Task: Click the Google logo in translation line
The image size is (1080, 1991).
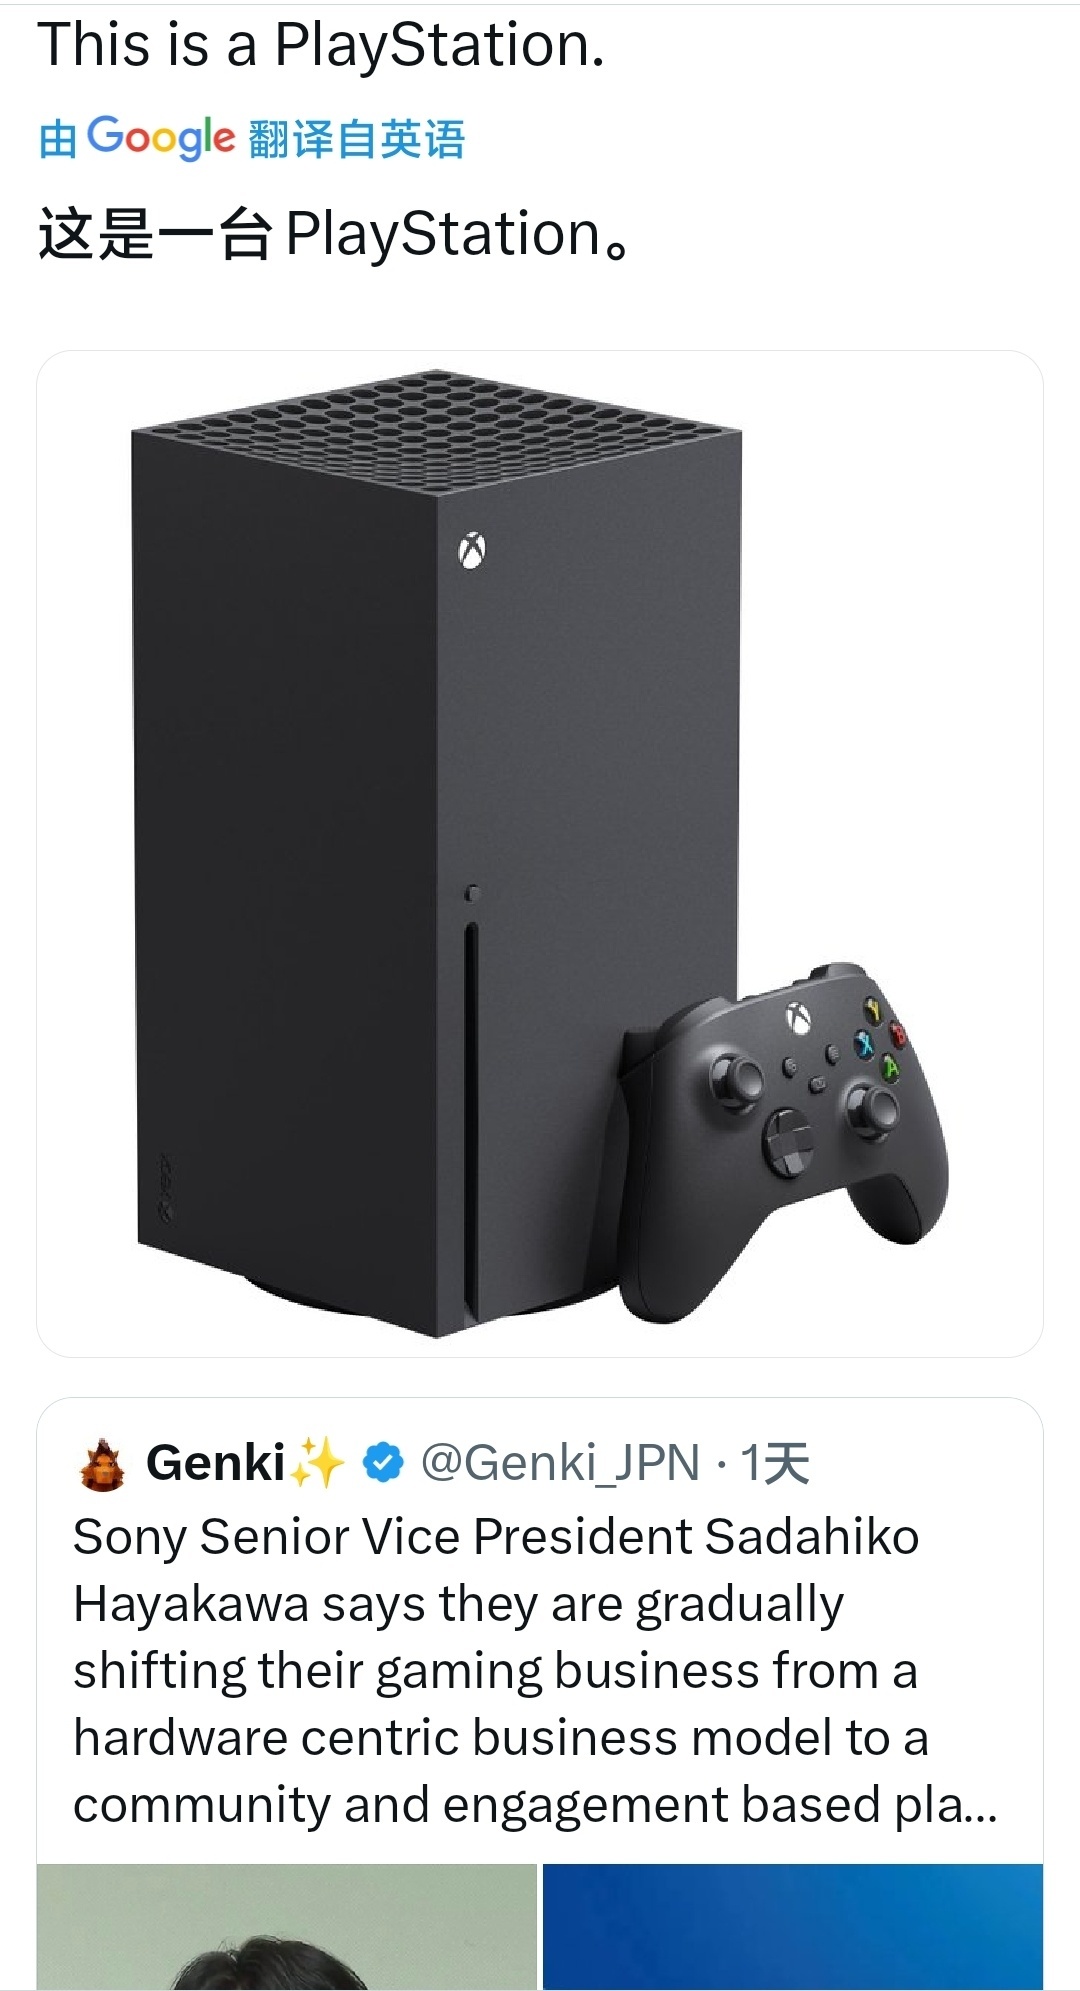Action: click(161, 137)
